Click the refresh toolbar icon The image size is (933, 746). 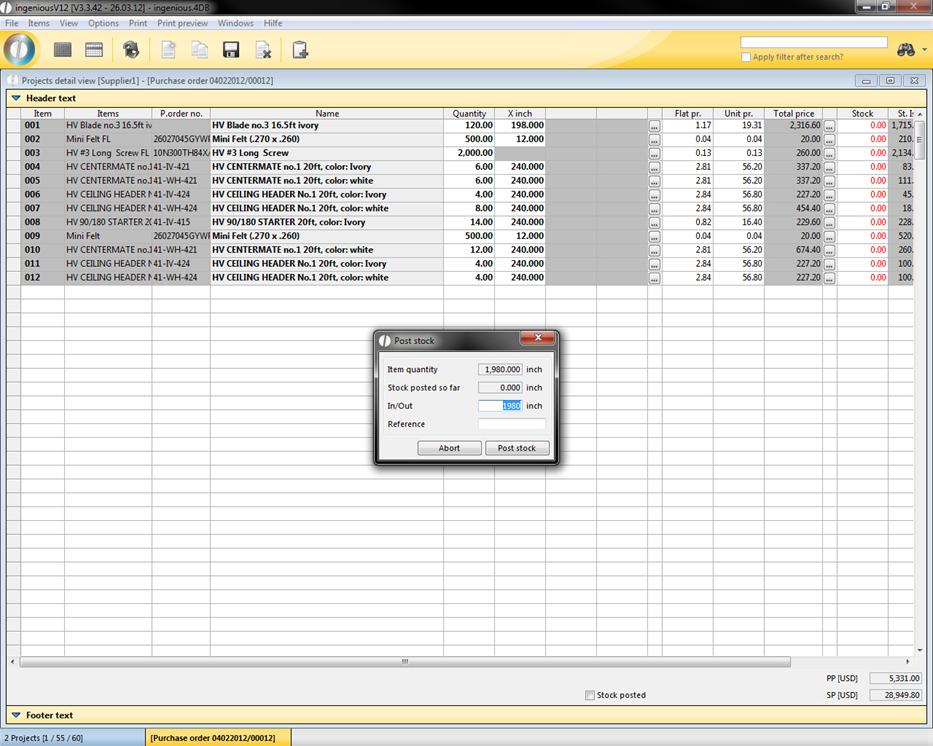pyautogui.click(x=131, y=50)
